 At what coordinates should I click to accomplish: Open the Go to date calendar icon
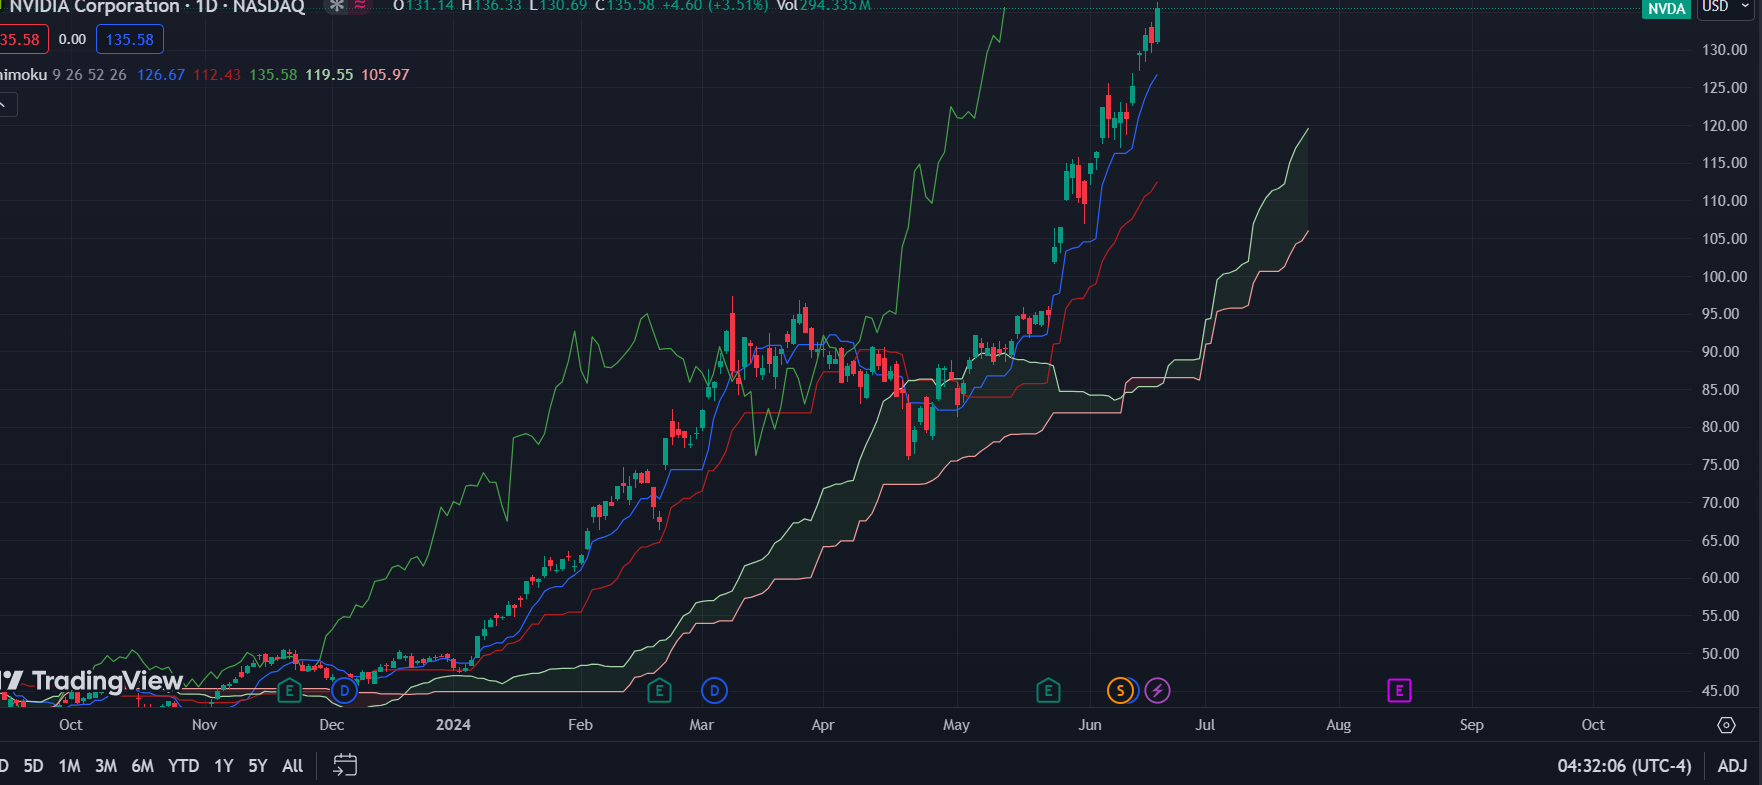tap(345, 765)
